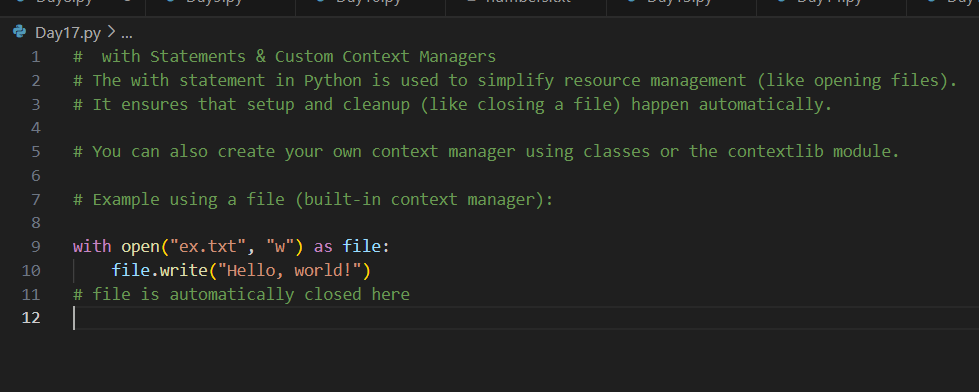The image size is (979, 392).
Task: Click the 'with' keyword on line 9
Action: pos(92,247)
